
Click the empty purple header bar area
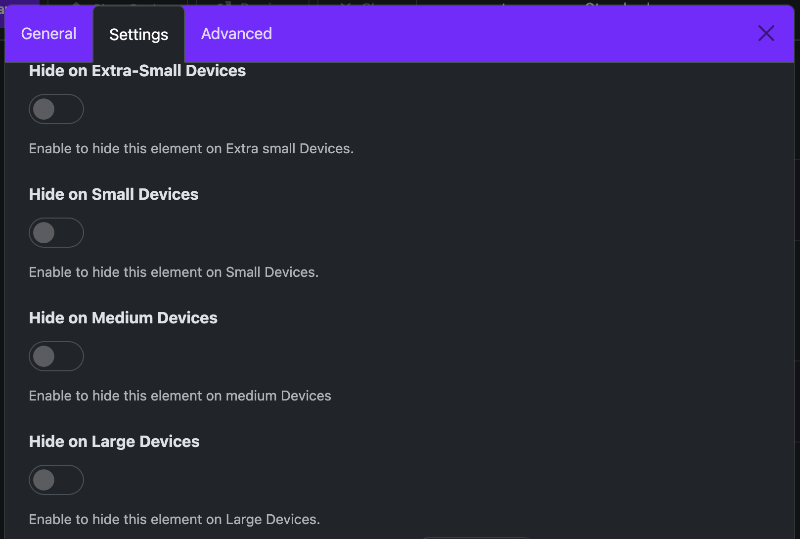(500, 34)
